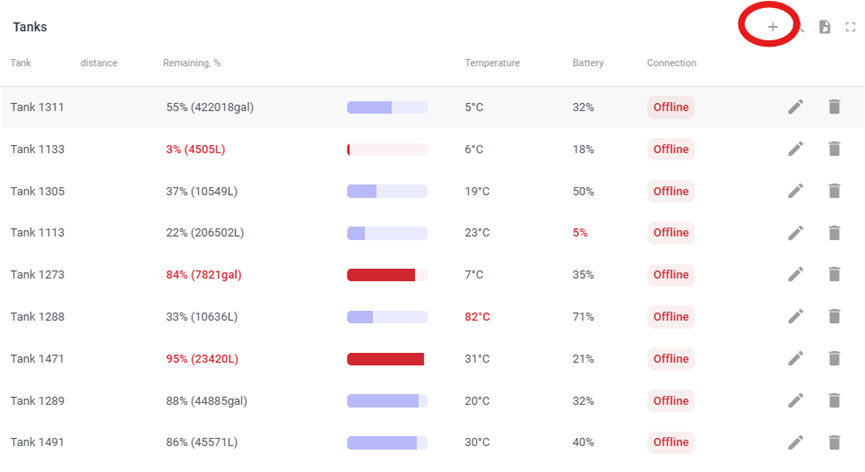865x472 pixels.
Task: Click the plus icon to add tank
Action: pyautogui.click(x=772, y=27)
